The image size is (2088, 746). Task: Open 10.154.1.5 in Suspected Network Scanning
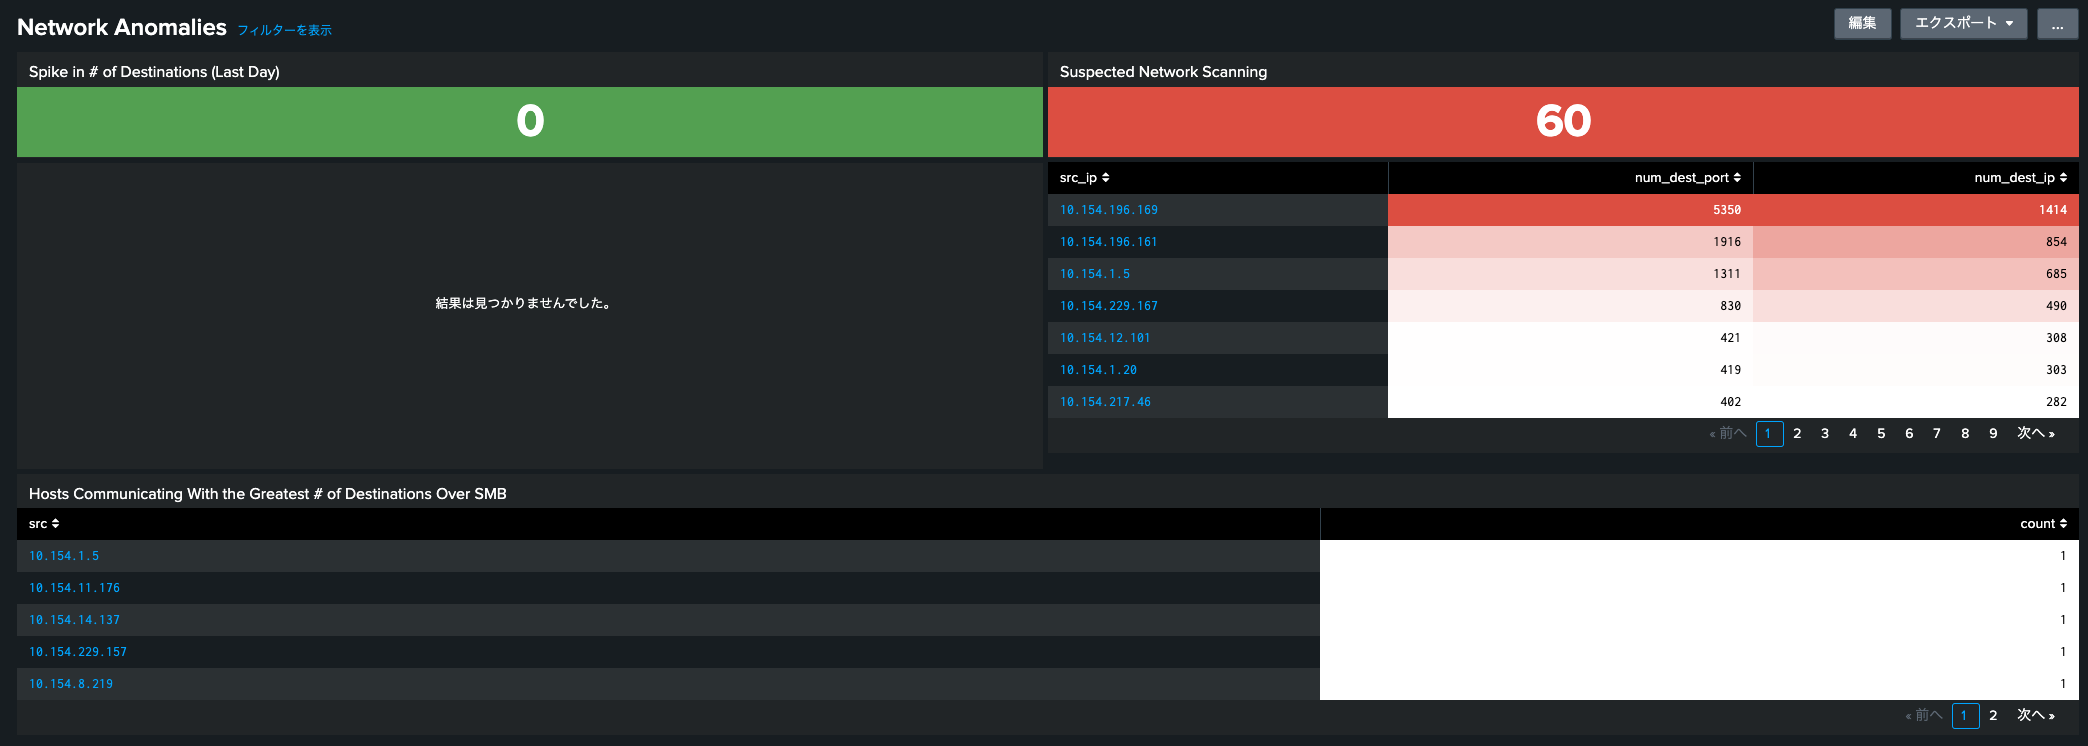[1095, 274]
